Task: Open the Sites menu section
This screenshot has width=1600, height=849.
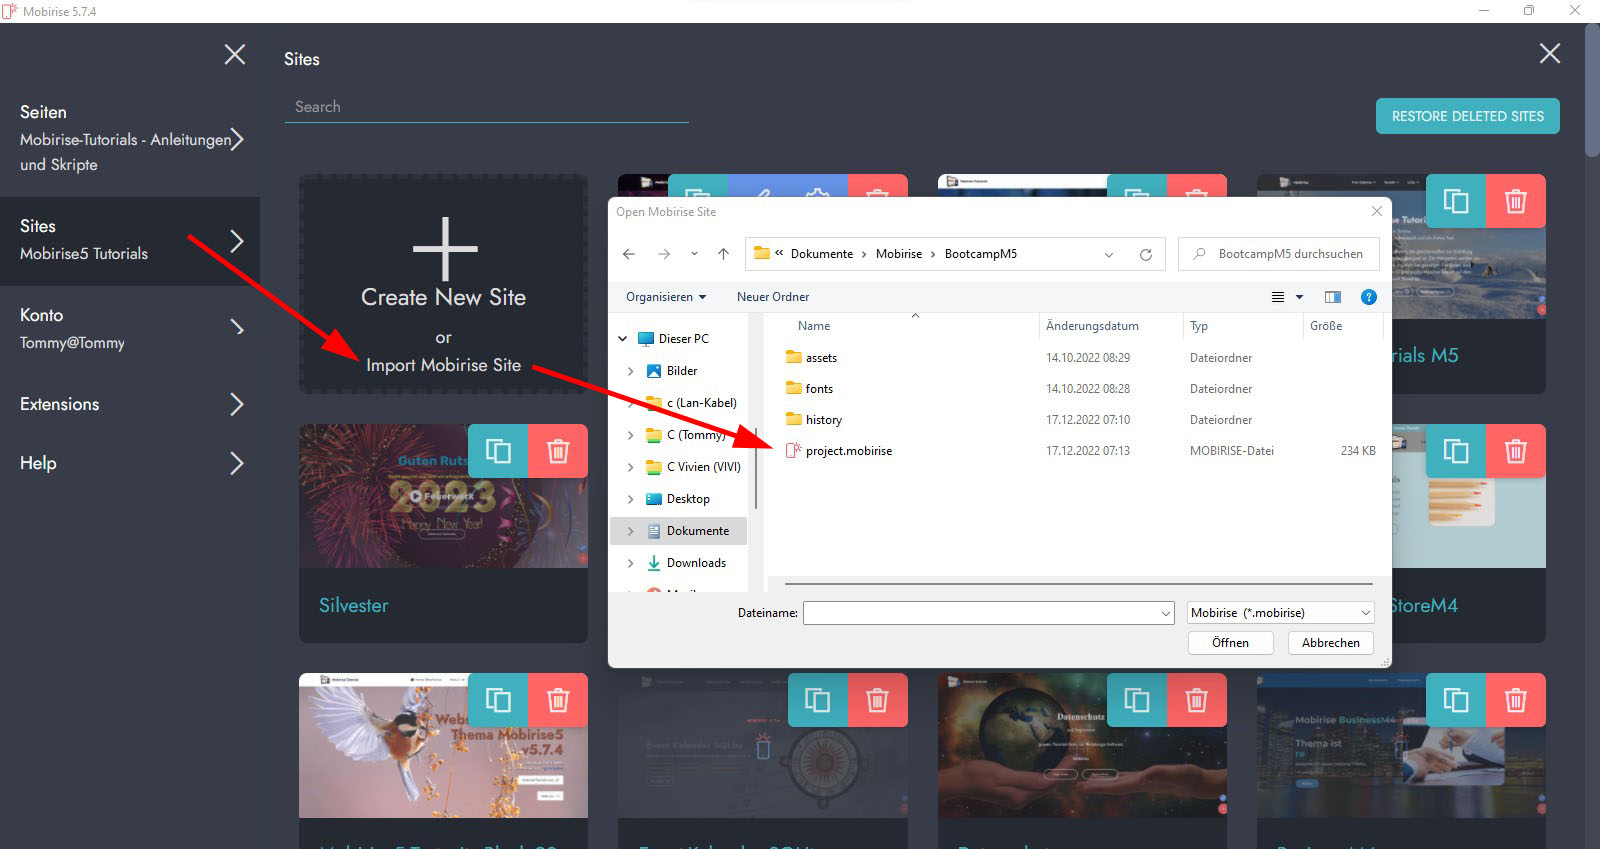Action: [x=130, y=241]
